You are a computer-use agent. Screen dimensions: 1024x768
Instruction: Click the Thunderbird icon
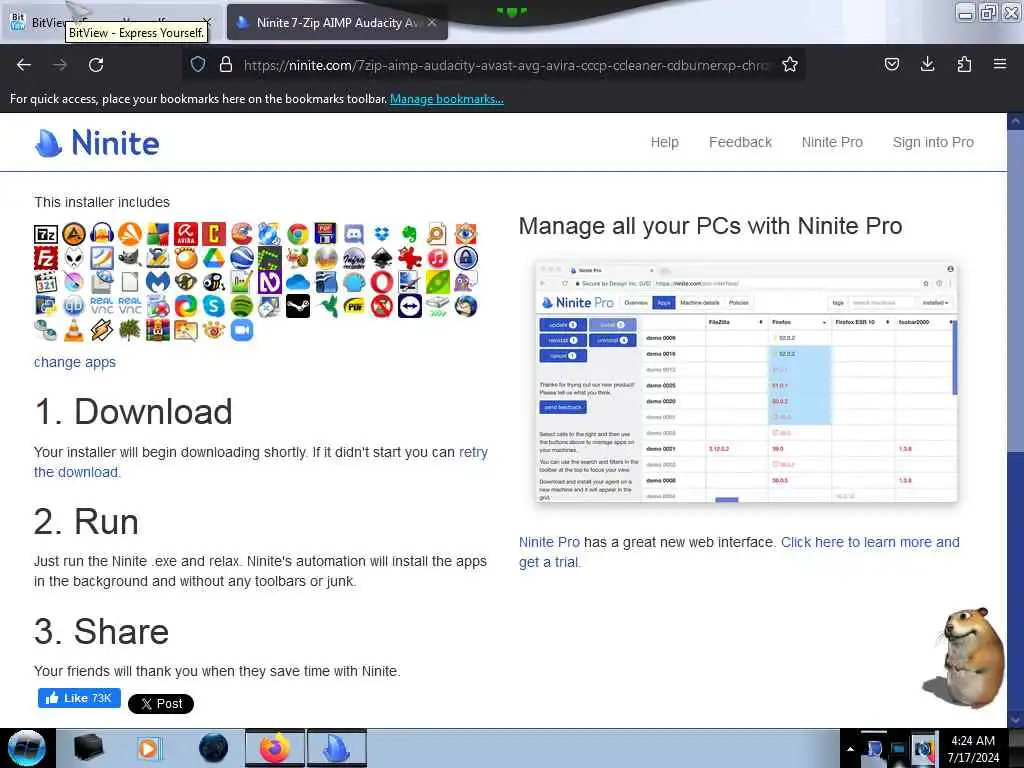466,306
